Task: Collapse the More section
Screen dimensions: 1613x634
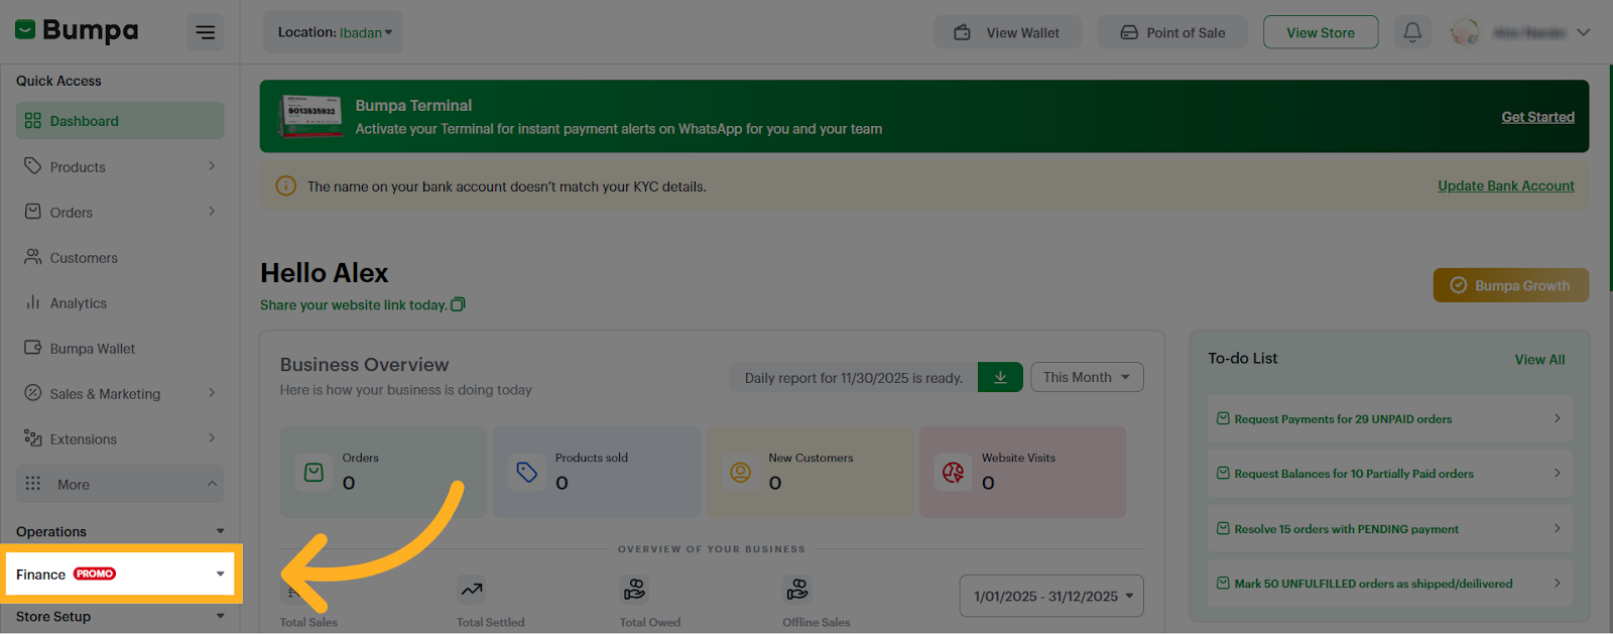Action: [120, 484]
